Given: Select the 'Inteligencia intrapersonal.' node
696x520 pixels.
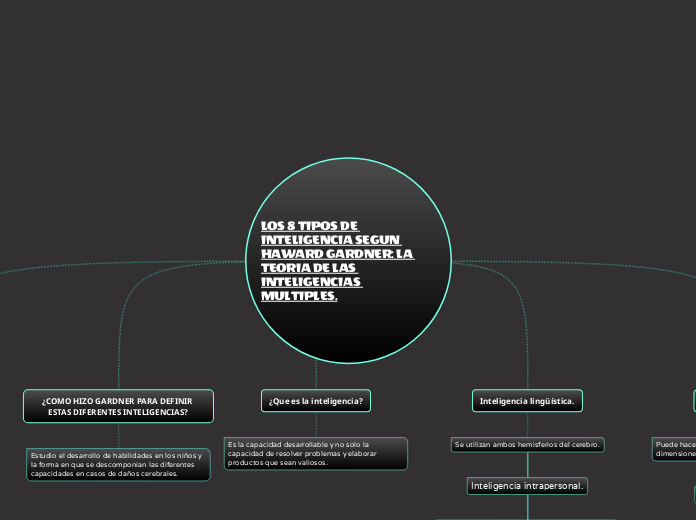Looking at the screenshot, I should click(x=527, y=486).
